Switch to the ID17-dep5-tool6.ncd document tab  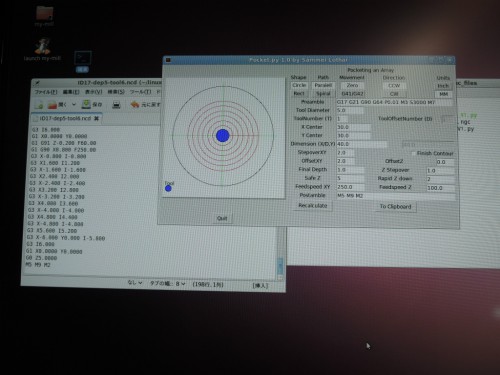pos(65,119)
